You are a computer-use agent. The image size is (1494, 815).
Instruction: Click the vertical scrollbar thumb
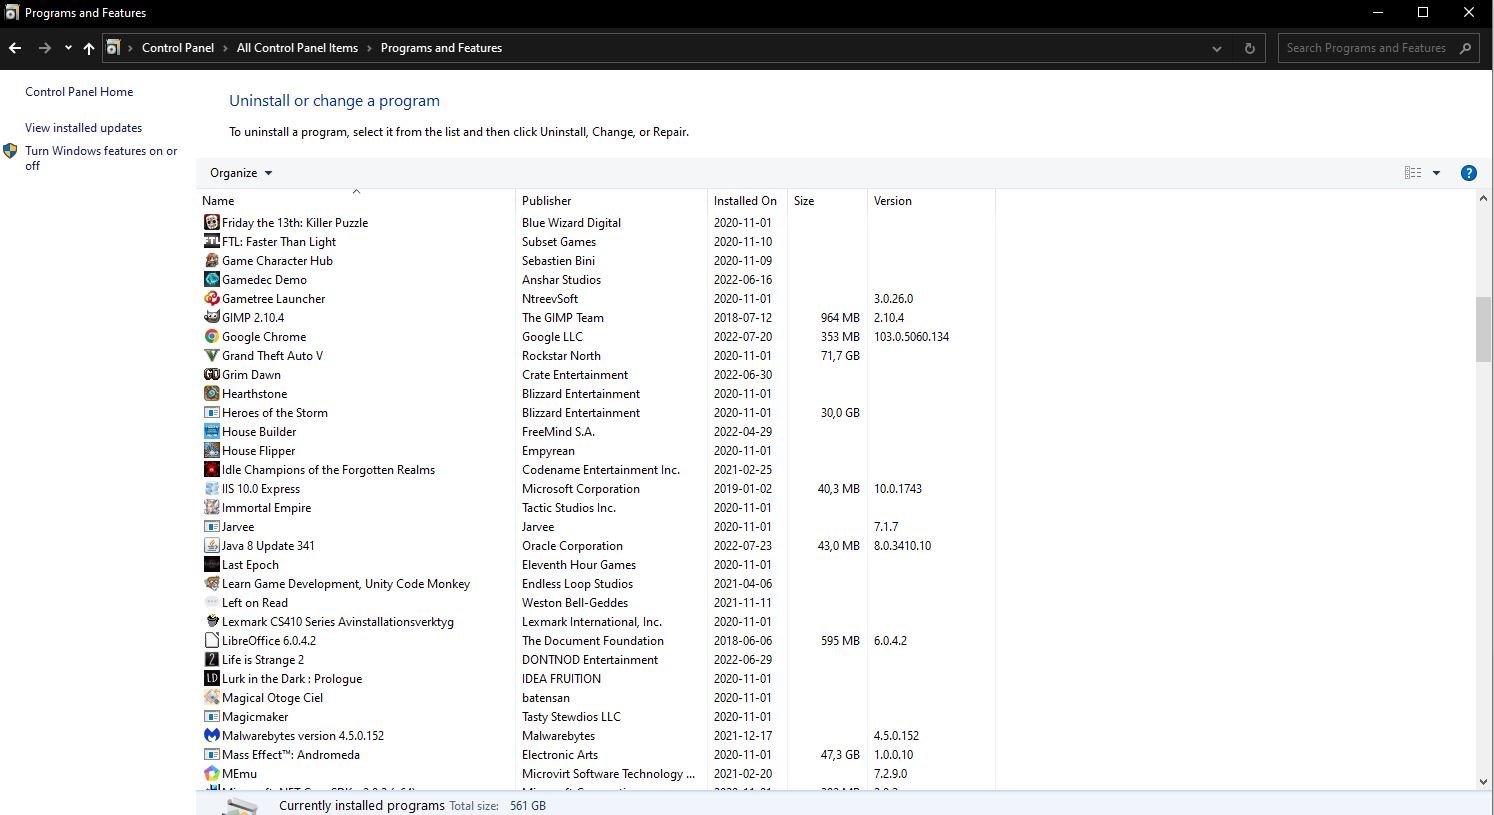pos(1483,329)
